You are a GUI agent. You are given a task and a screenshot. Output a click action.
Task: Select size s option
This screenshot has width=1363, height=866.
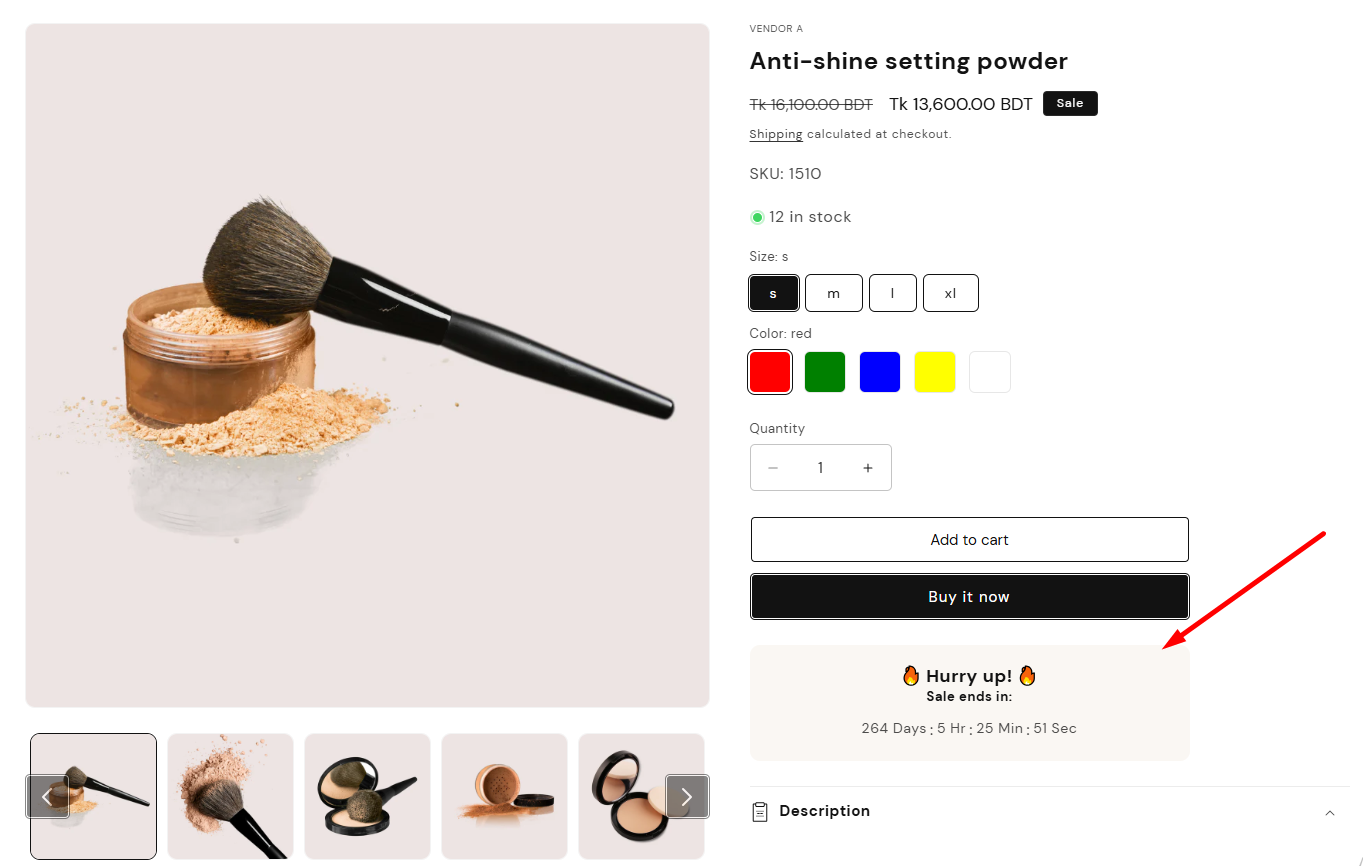click(774, 293)
